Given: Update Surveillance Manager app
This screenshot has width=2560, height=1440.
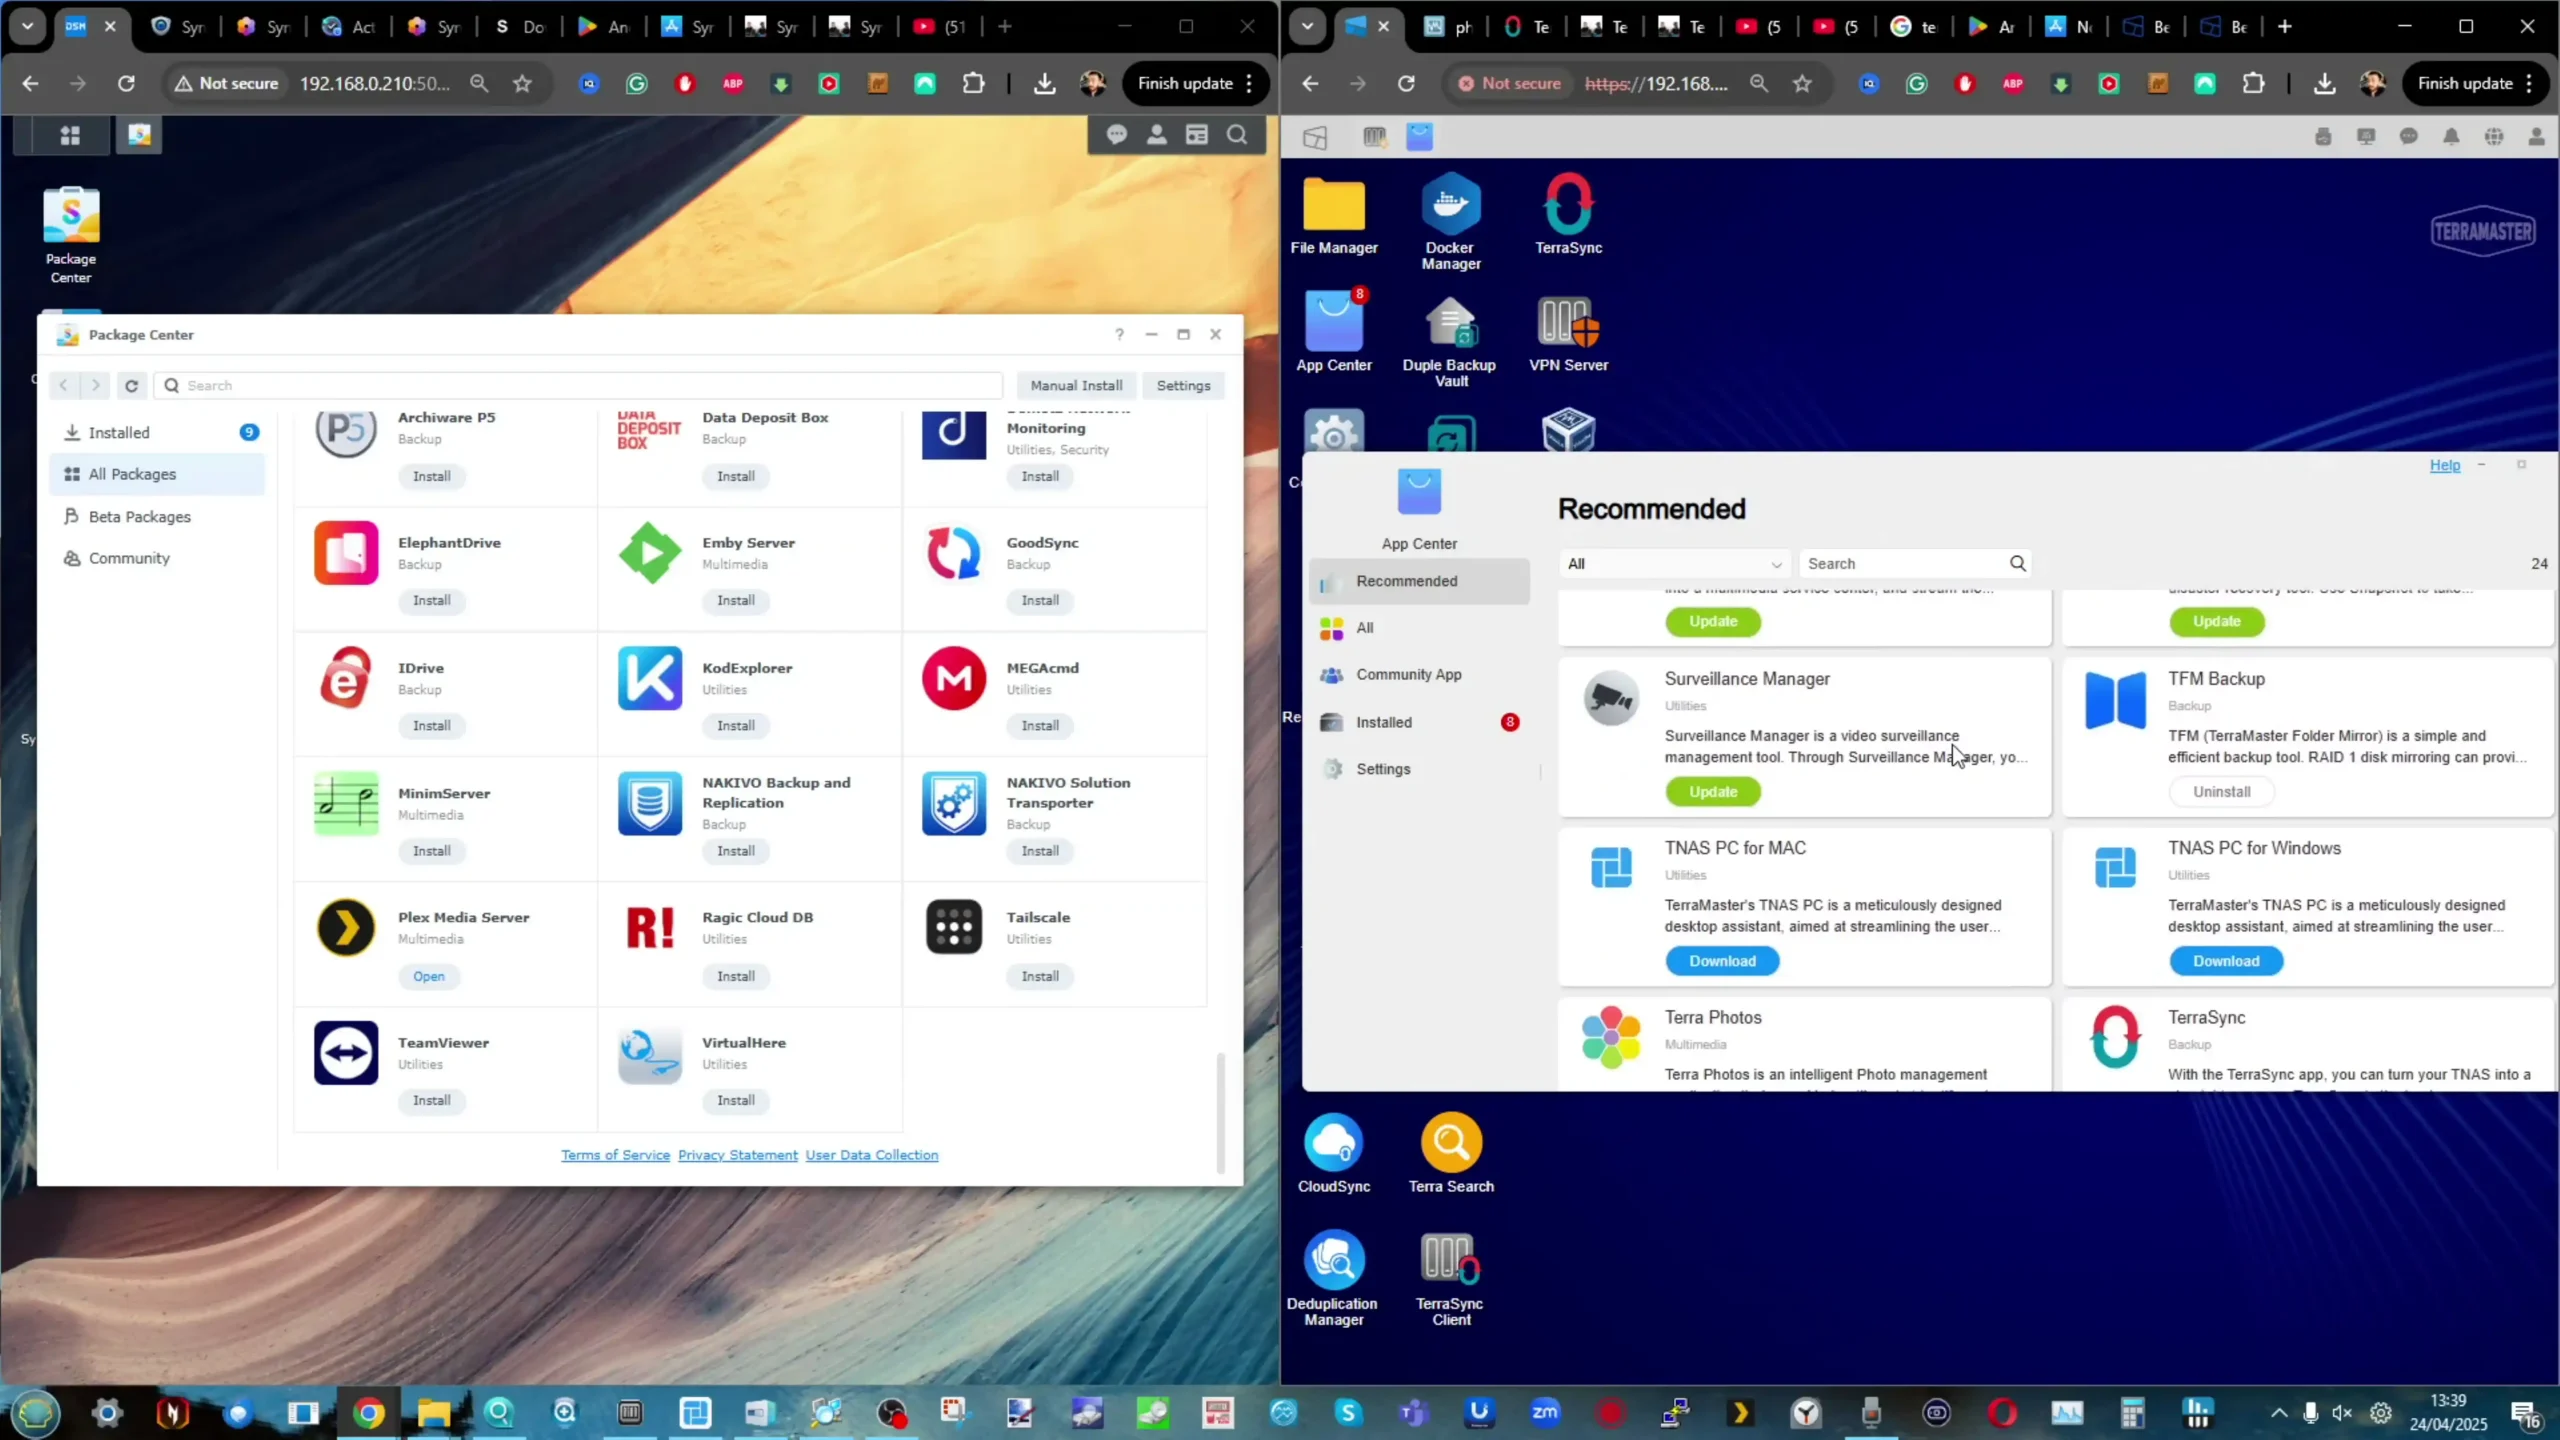Looking at the screenshot, I should [x=1713, y=792].
